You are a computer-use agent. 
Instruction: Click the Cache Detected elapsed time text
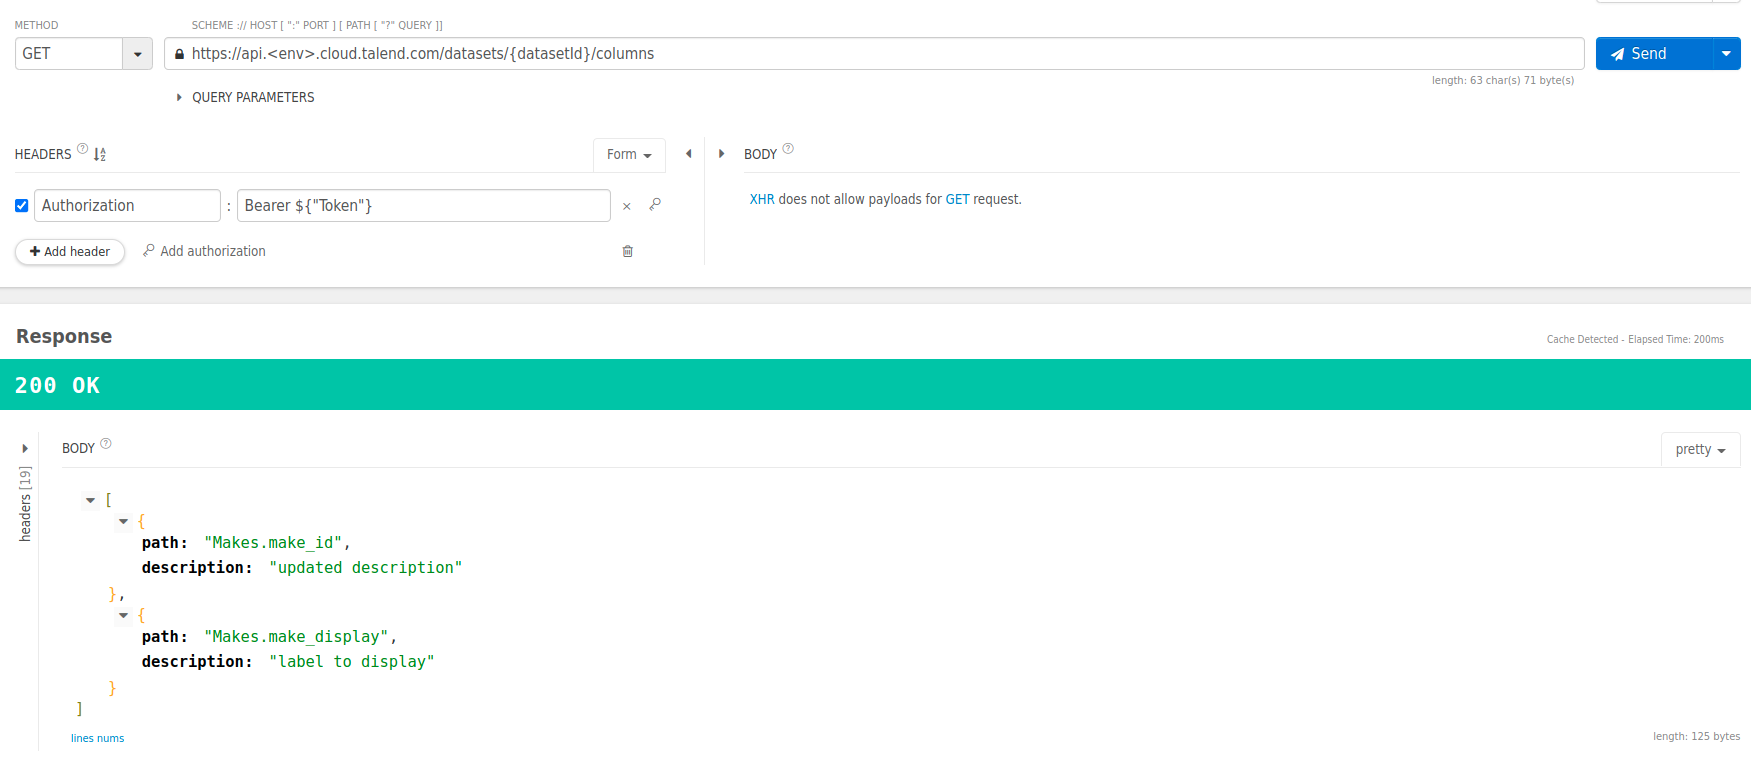(1635, 340)
